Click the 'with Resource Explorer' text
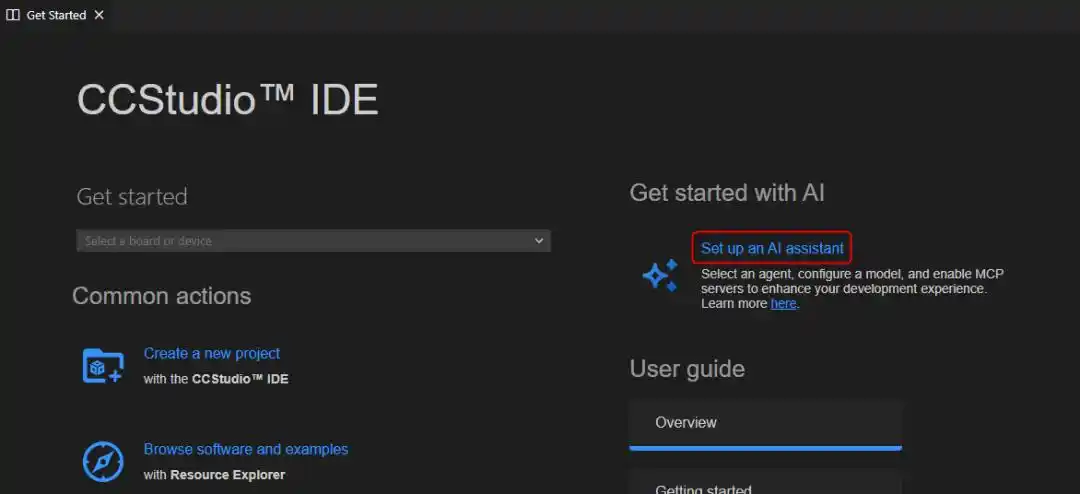 (x=214, y=475)
